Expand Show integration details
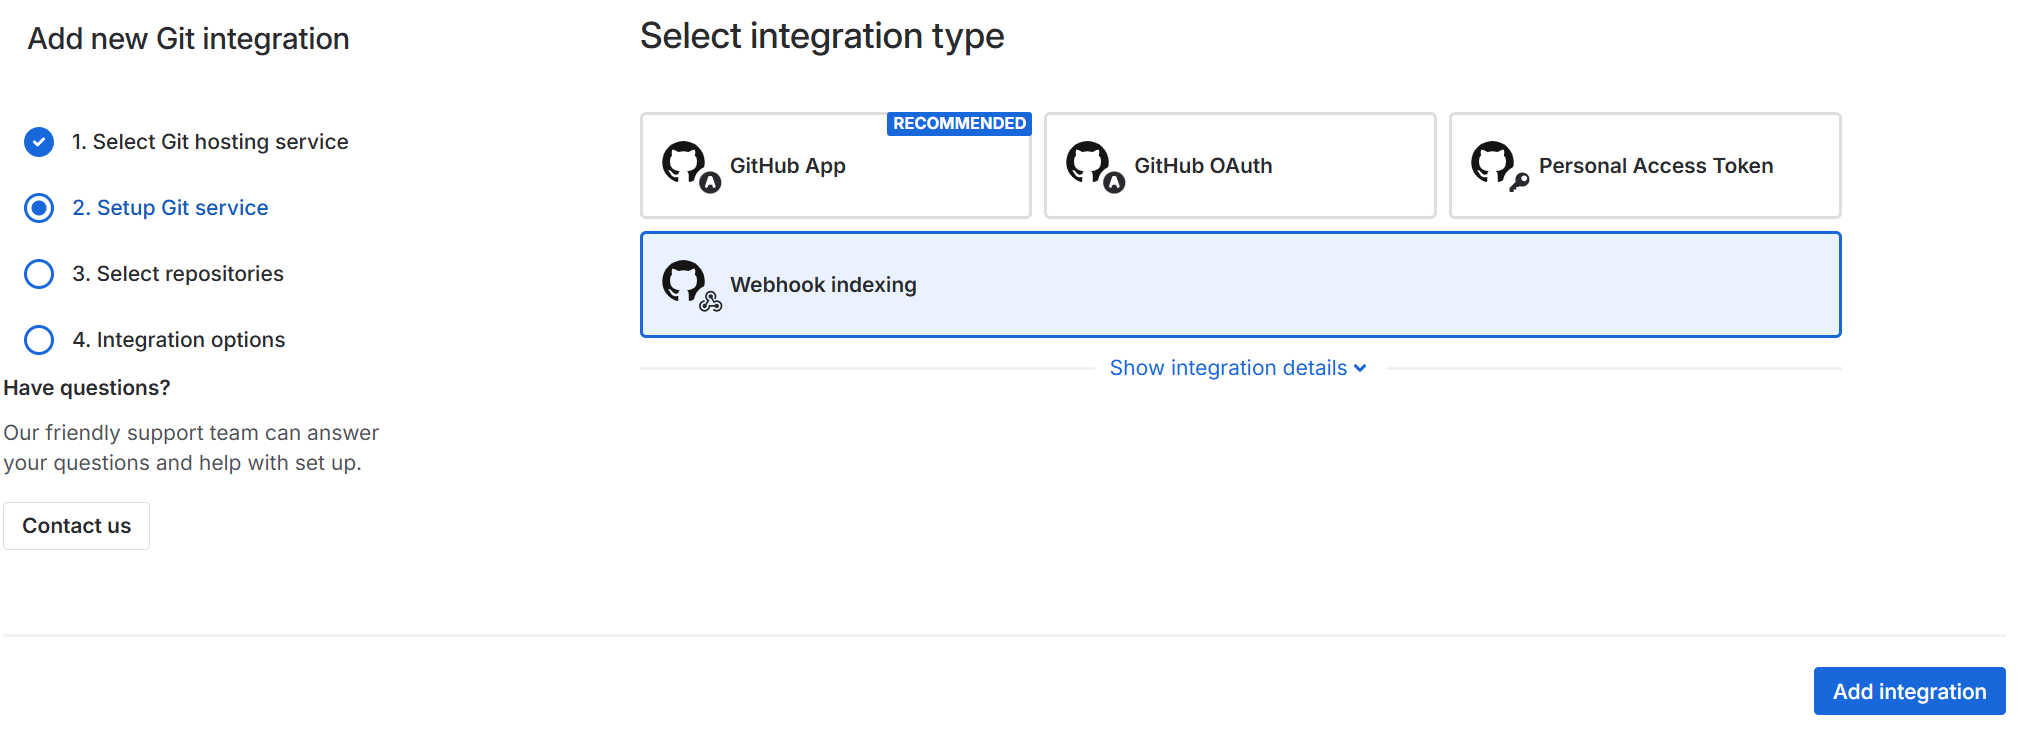 [1227, 368]
